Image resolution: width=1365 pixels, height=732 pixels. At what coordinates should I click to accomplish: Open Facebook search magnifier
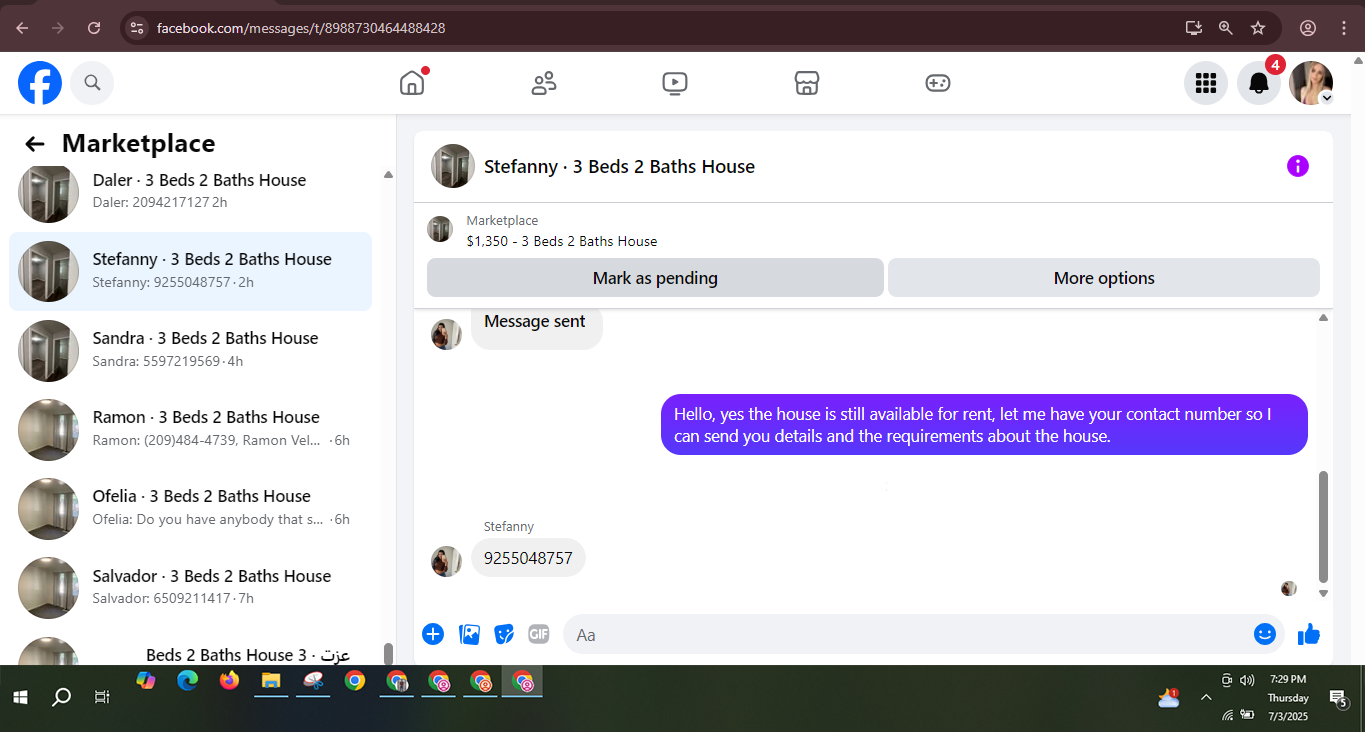(92, 83)
